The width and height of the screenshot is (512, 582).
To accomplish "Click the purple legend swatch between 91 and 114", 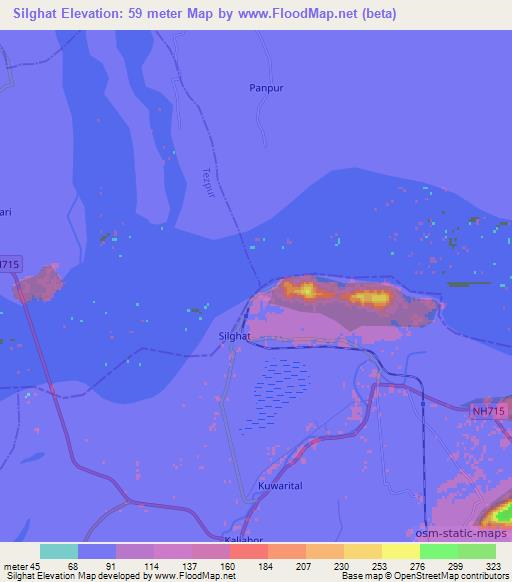I will (x=135, y=552).
